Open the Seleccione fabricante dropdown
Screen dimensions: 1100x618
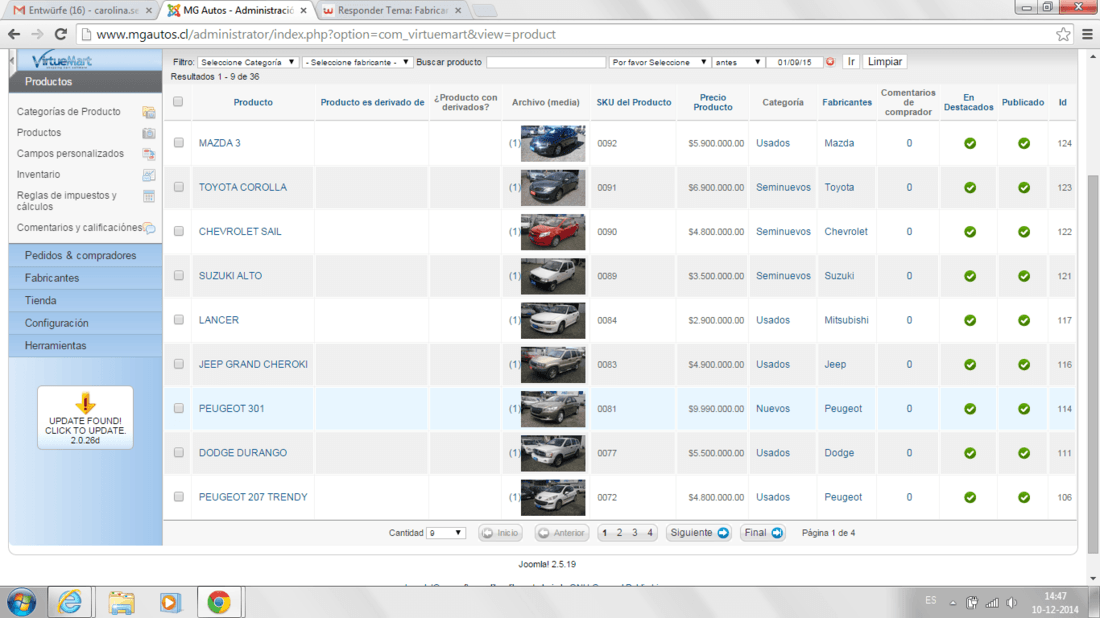click(x=358, y=62)
